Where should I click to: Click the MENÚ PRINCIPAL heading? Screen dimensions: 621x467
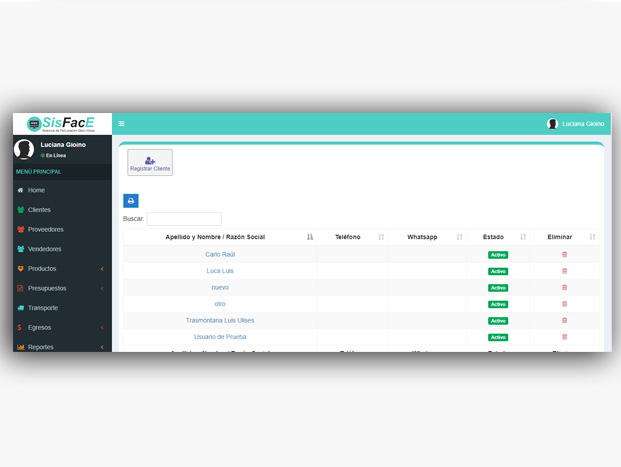point(38,172)
